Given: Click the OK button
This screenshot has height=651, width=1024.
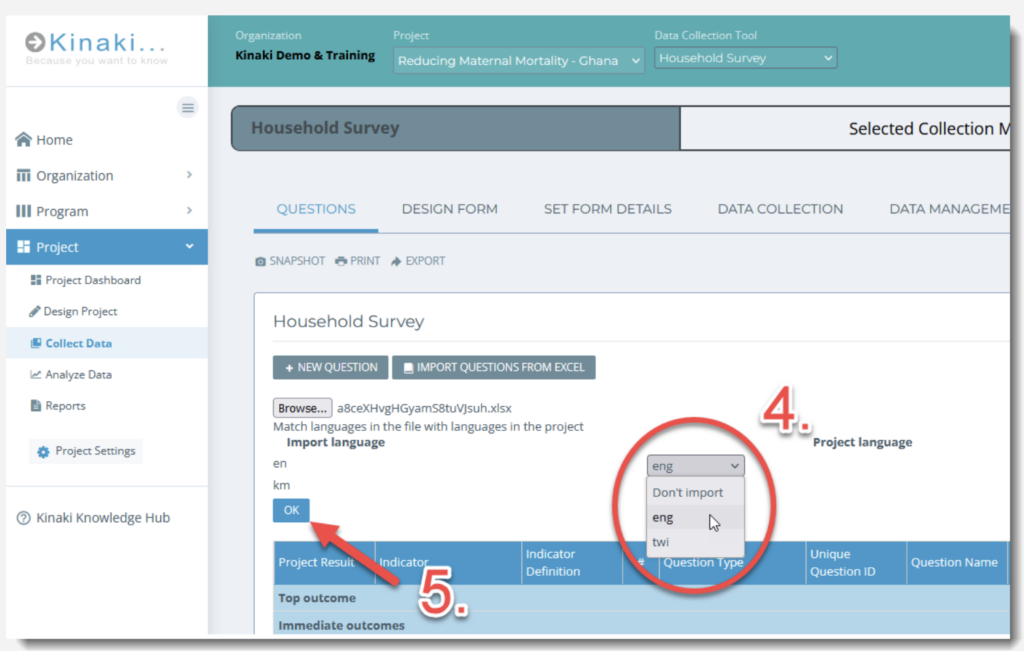Looking at the screenshot, I should [291, 510].
